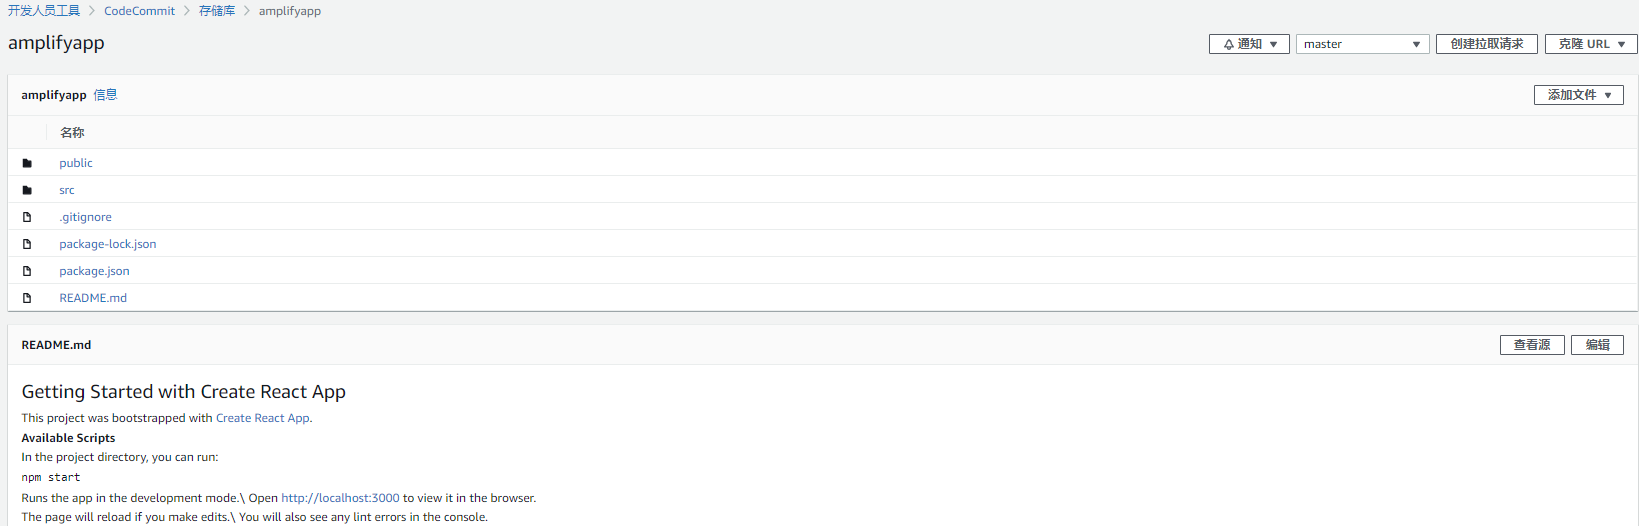Open the 通知 dropdown
The image size is (1639, 526).
(1249, 44)
